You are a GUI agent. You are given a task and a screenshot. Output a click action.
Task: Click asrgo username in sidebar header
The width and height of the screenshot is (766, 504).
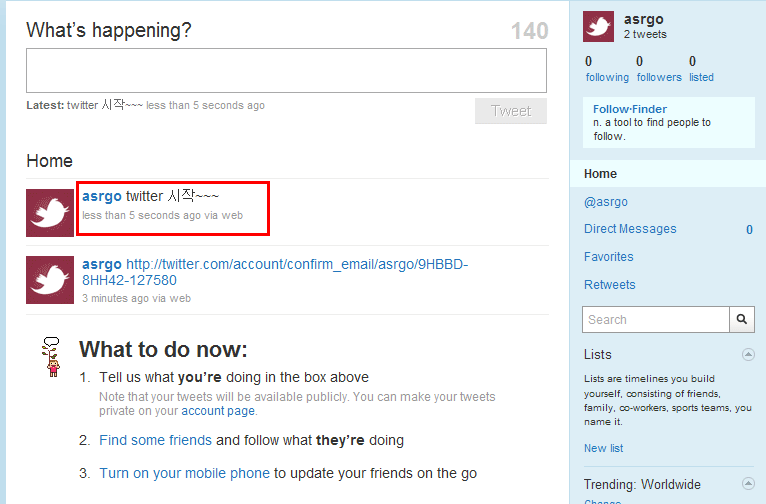coord(643,19)
